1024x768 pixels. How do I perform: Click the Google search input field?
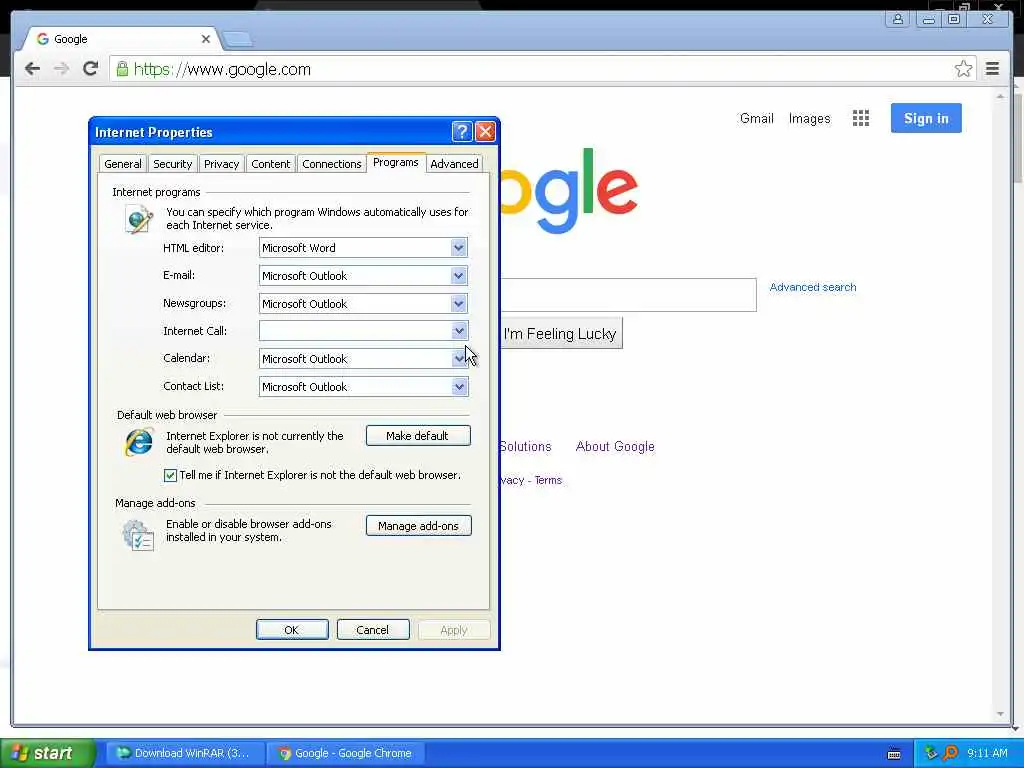pyautogui.click(x=628, y=295)
